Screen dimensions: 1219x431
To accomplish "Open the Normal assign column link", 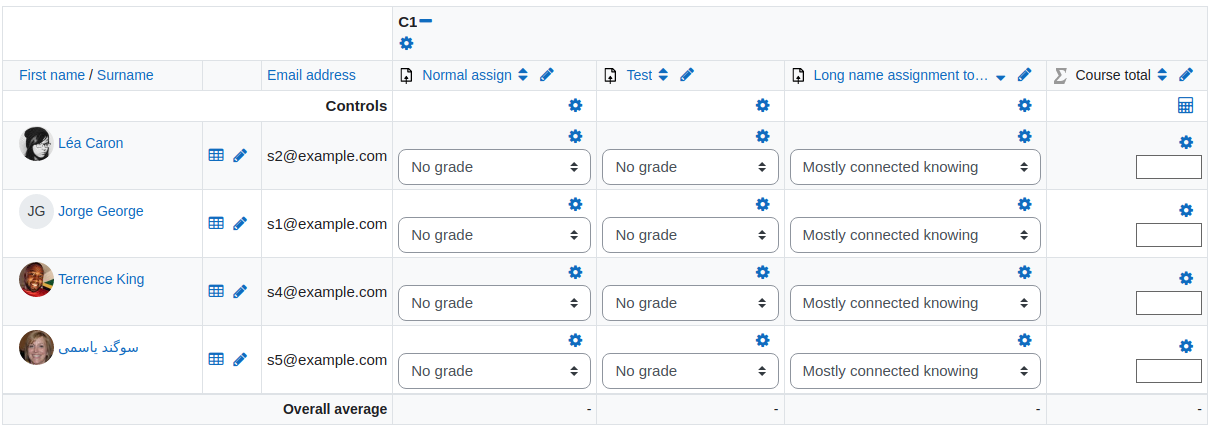I will point(467,75).
